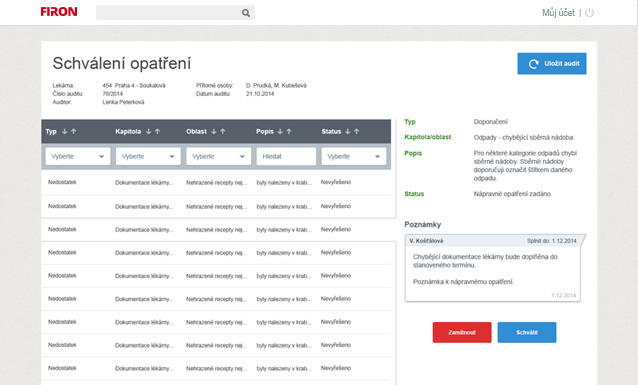The image size is (638, 385).
Task: Click 'Nápravné opatření zadáno' status value
Action: coord(512,194)
